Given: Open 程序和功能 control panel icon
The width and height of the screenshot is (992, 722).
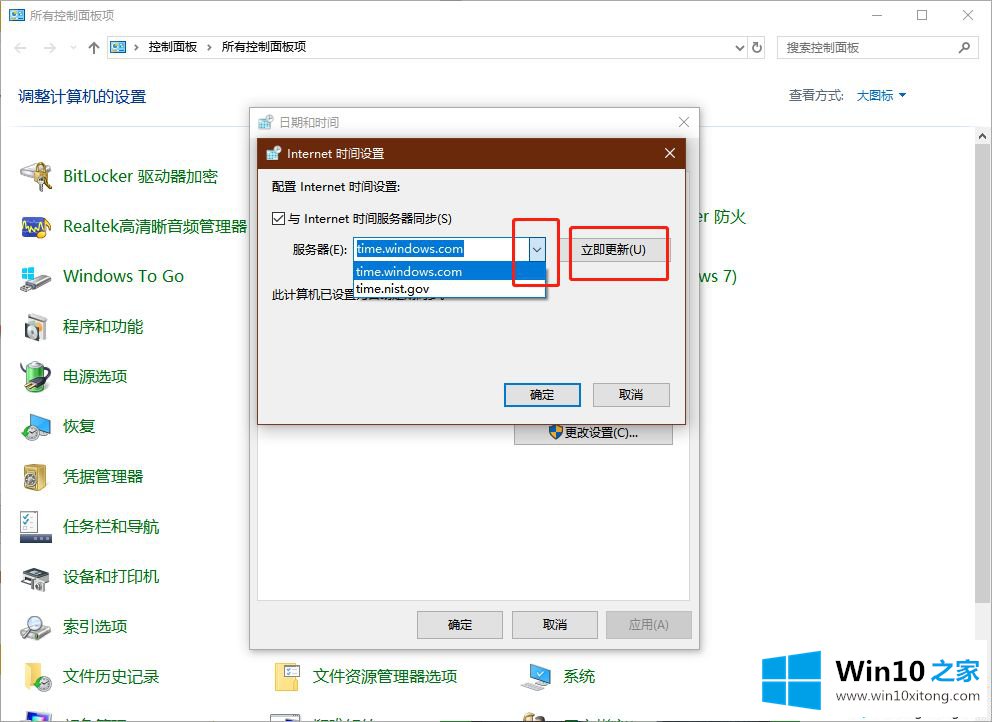Looking at the screenshot, I should coord(36,327).
